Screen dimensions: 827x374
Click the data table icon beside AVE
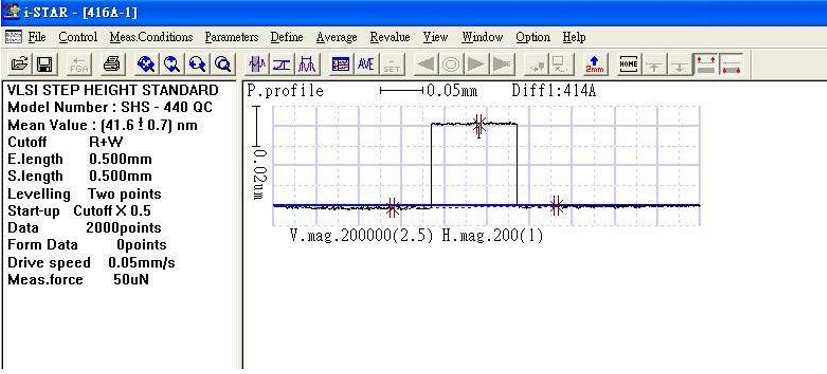340,64
